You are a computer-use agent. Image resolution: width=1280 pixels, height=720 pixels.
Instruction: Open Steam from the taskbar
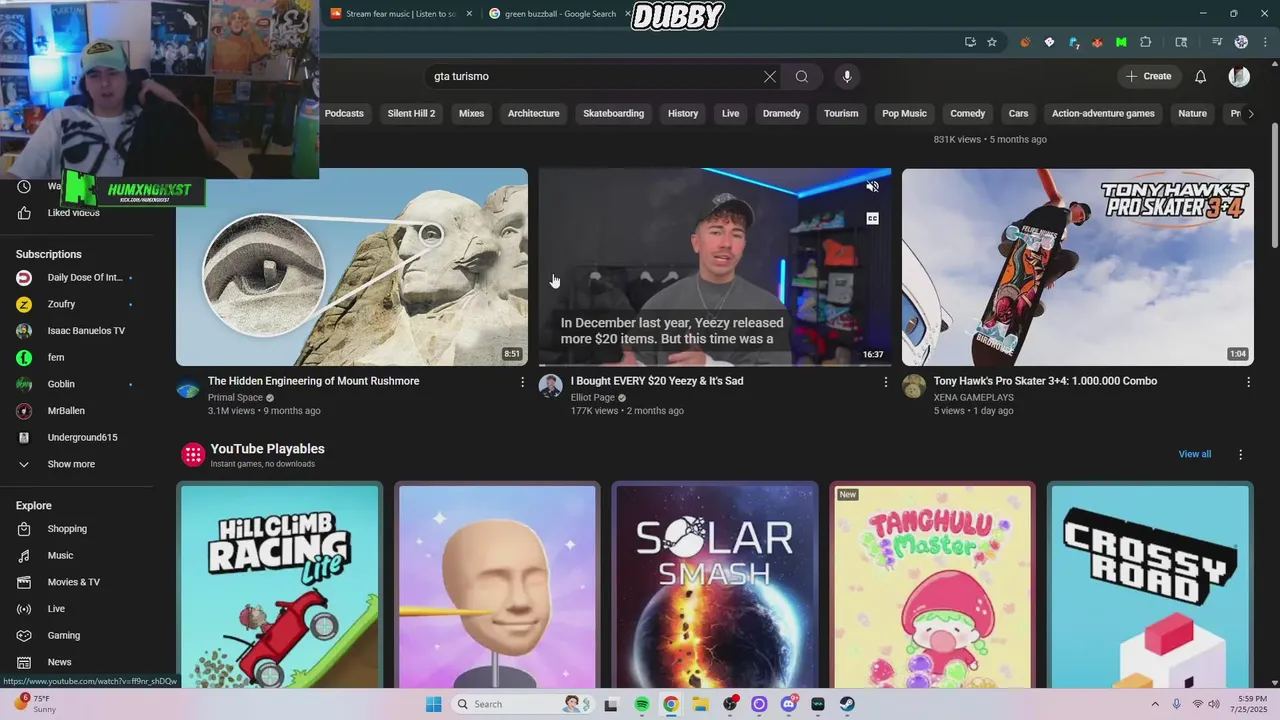847,704
